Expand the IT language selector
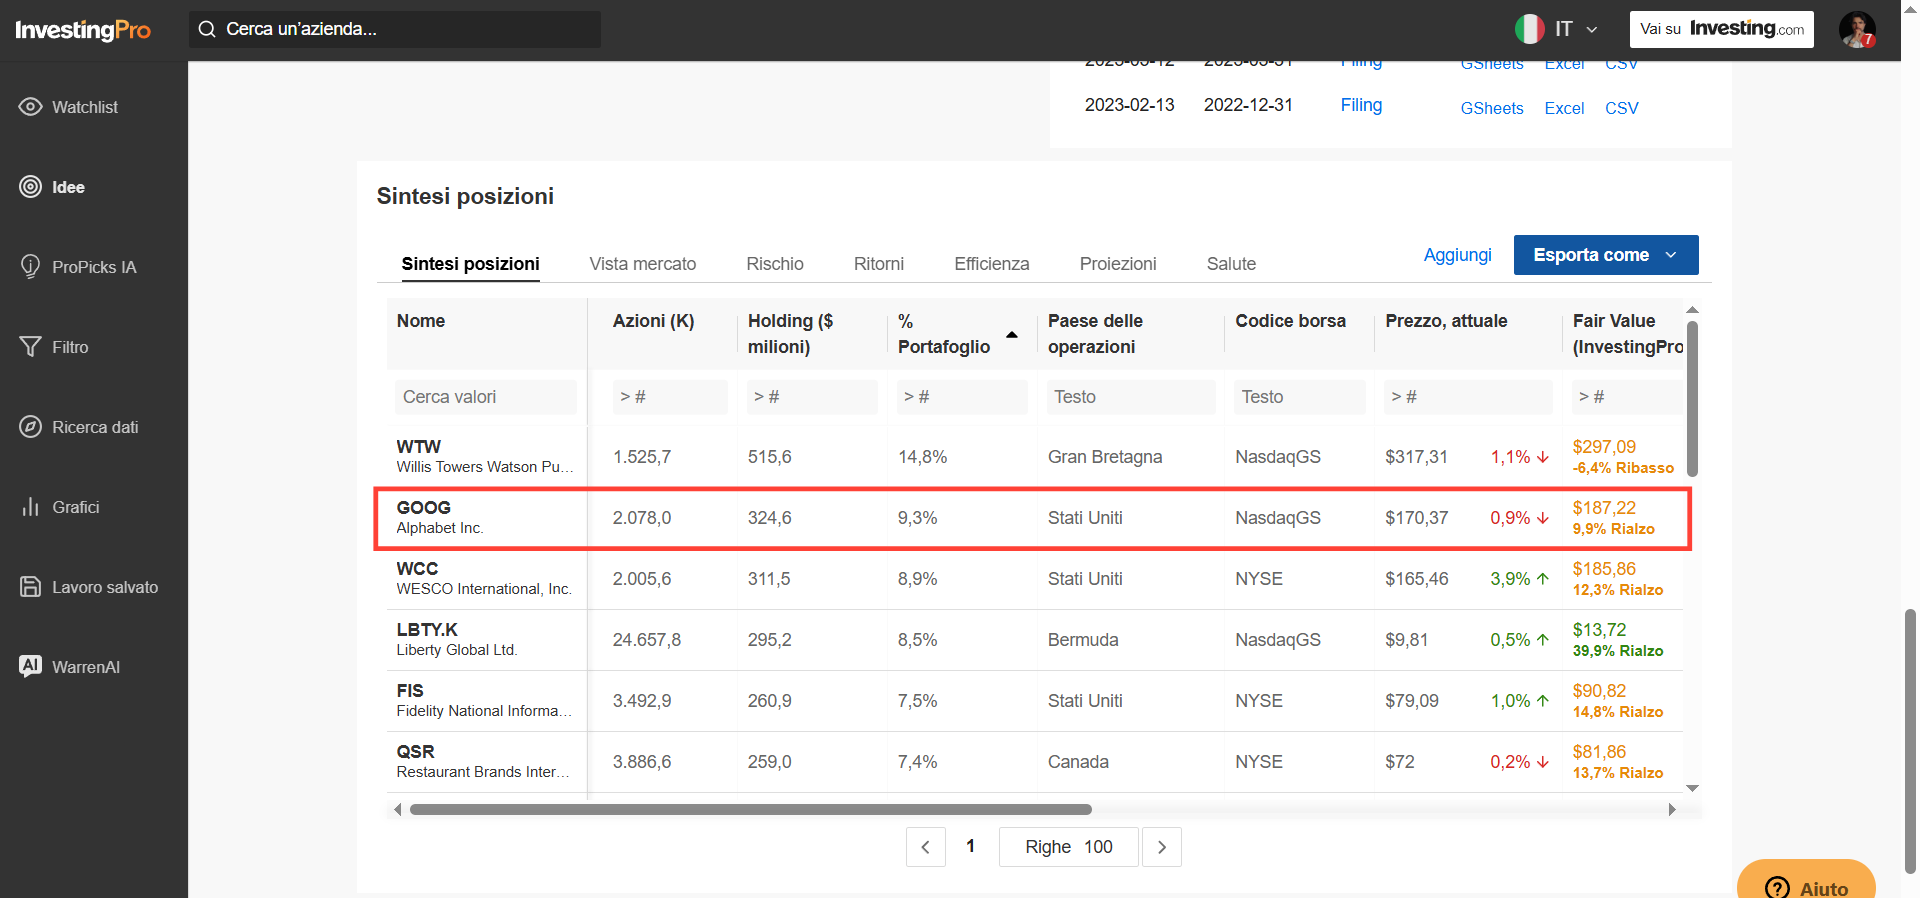1920x898 pixels. coord(1557,29)
